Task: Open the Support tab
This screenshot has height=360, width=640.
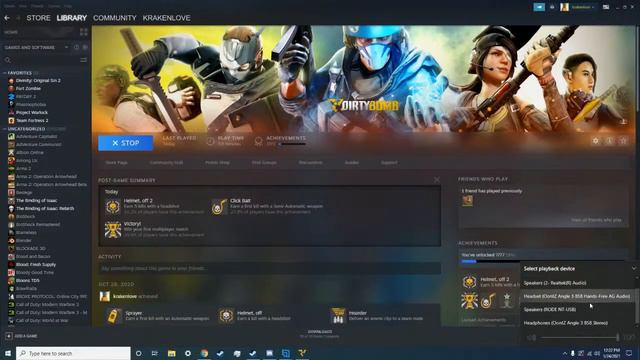Action: 389,162
